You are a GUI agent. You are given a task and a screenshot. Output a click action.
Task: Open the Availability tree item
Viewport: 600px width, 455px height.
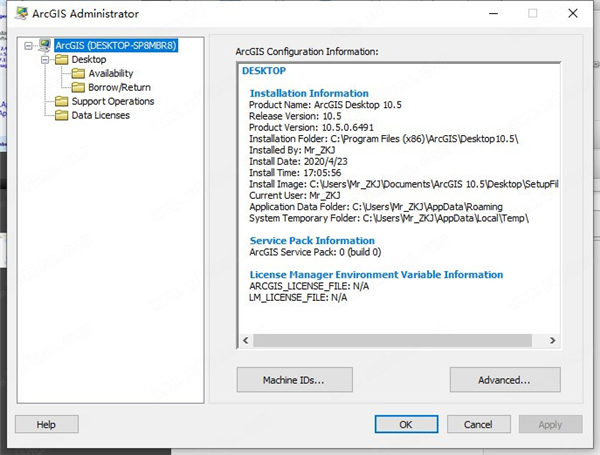click(x=111, y=73)
